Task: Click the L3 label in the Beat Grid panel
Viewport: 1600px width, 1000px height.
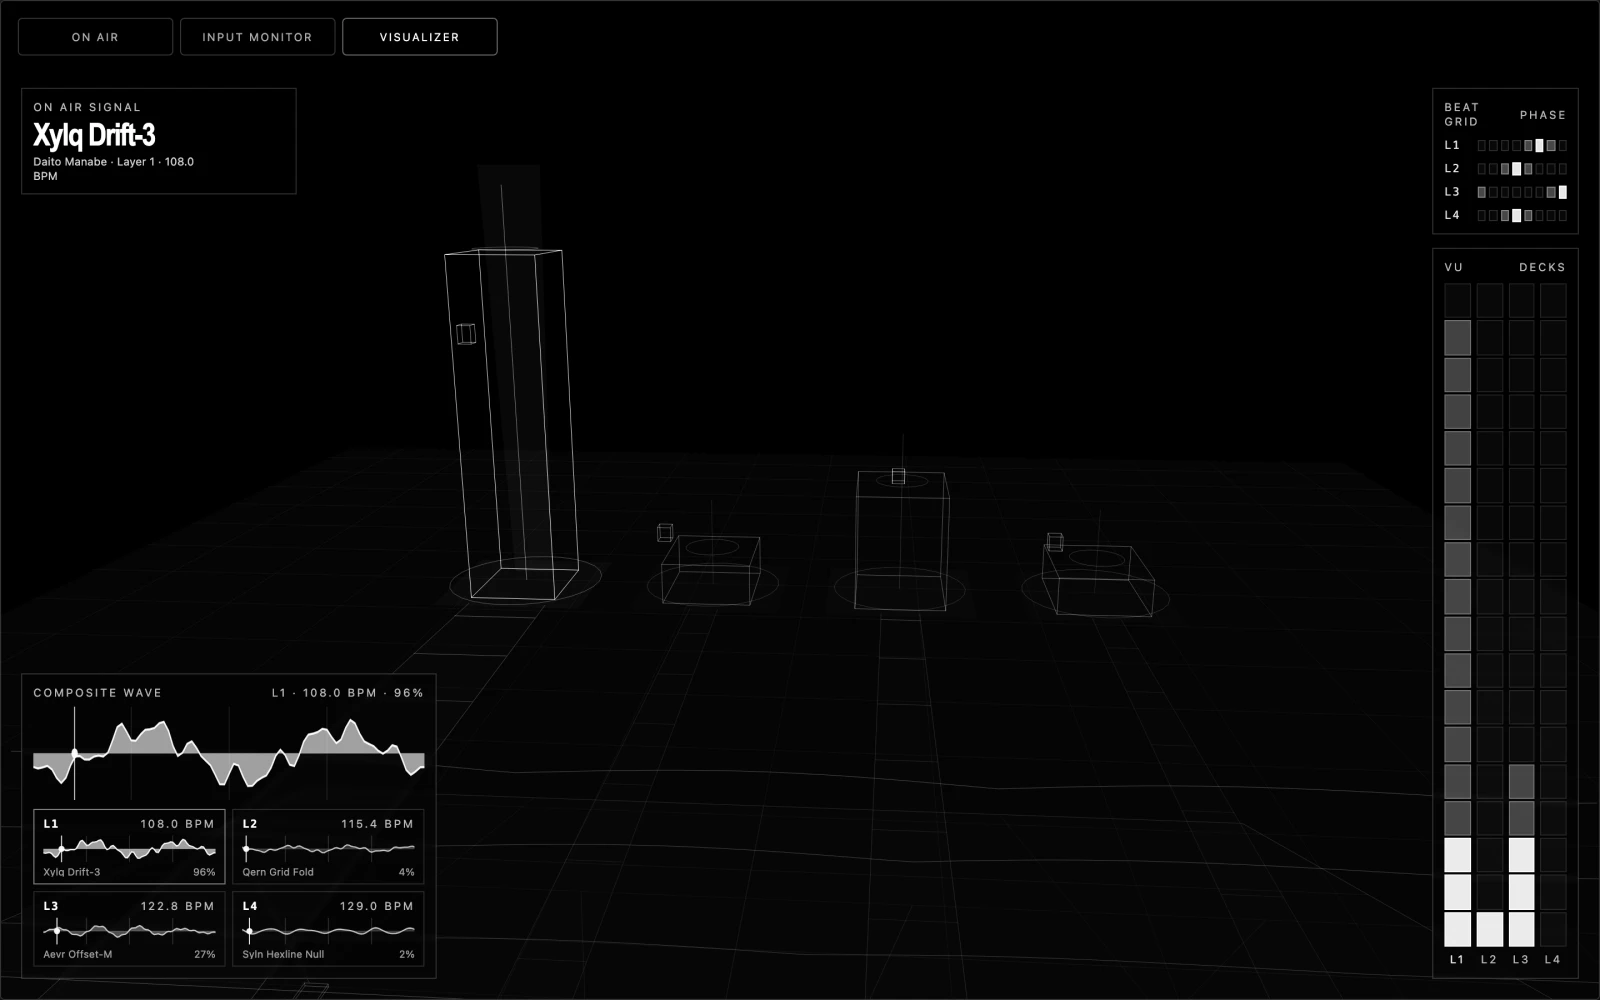Action: 1450,192
